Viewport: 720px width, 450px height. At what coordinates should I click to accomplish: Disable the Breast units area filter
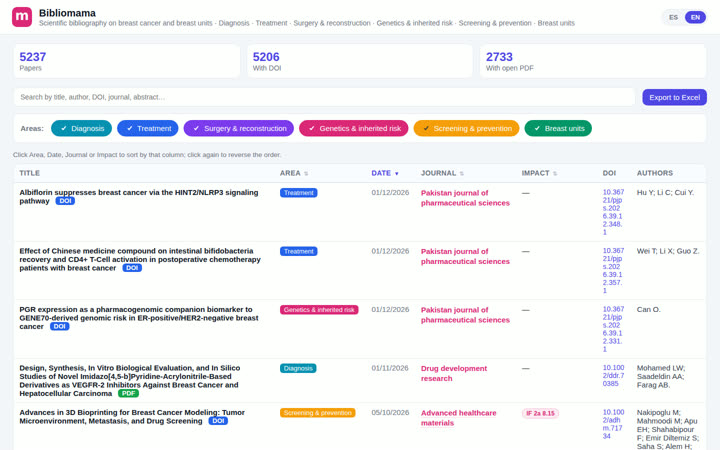click(558, 129)
